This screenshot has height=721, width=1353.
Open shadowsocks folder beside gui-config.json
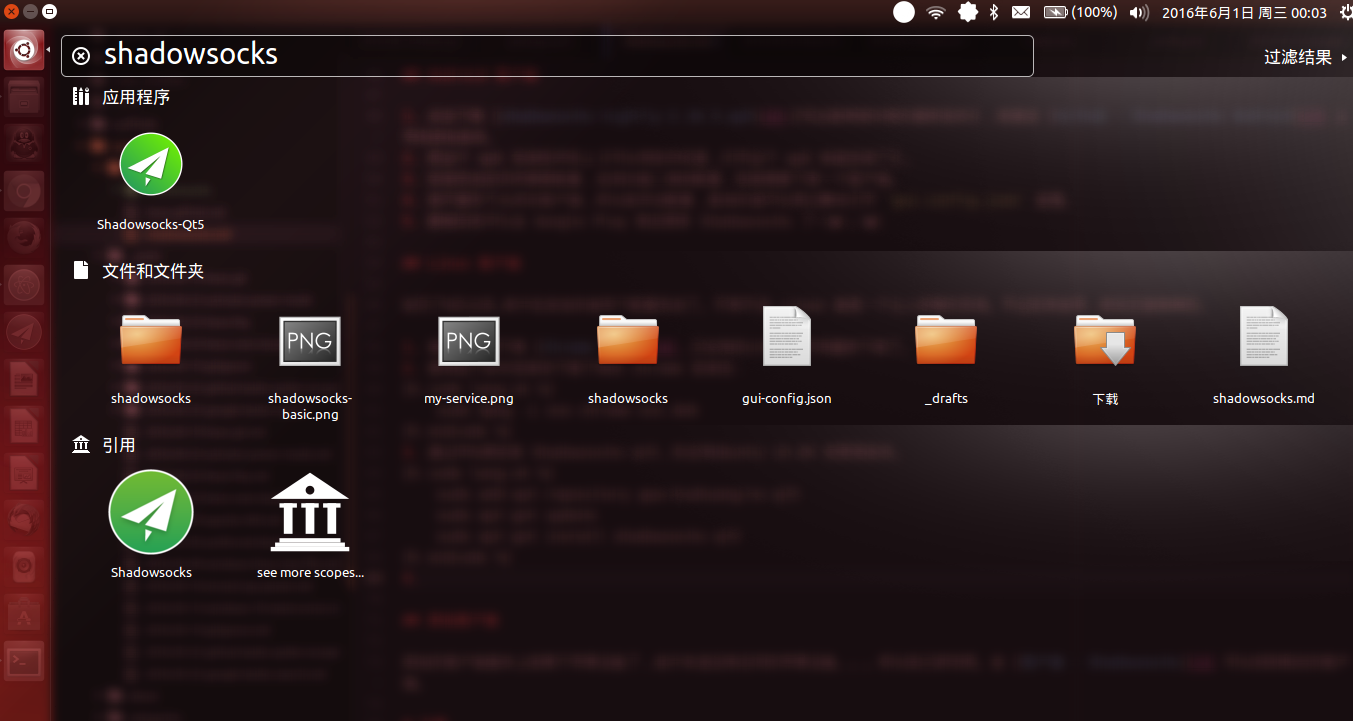(x=628, y=355)
